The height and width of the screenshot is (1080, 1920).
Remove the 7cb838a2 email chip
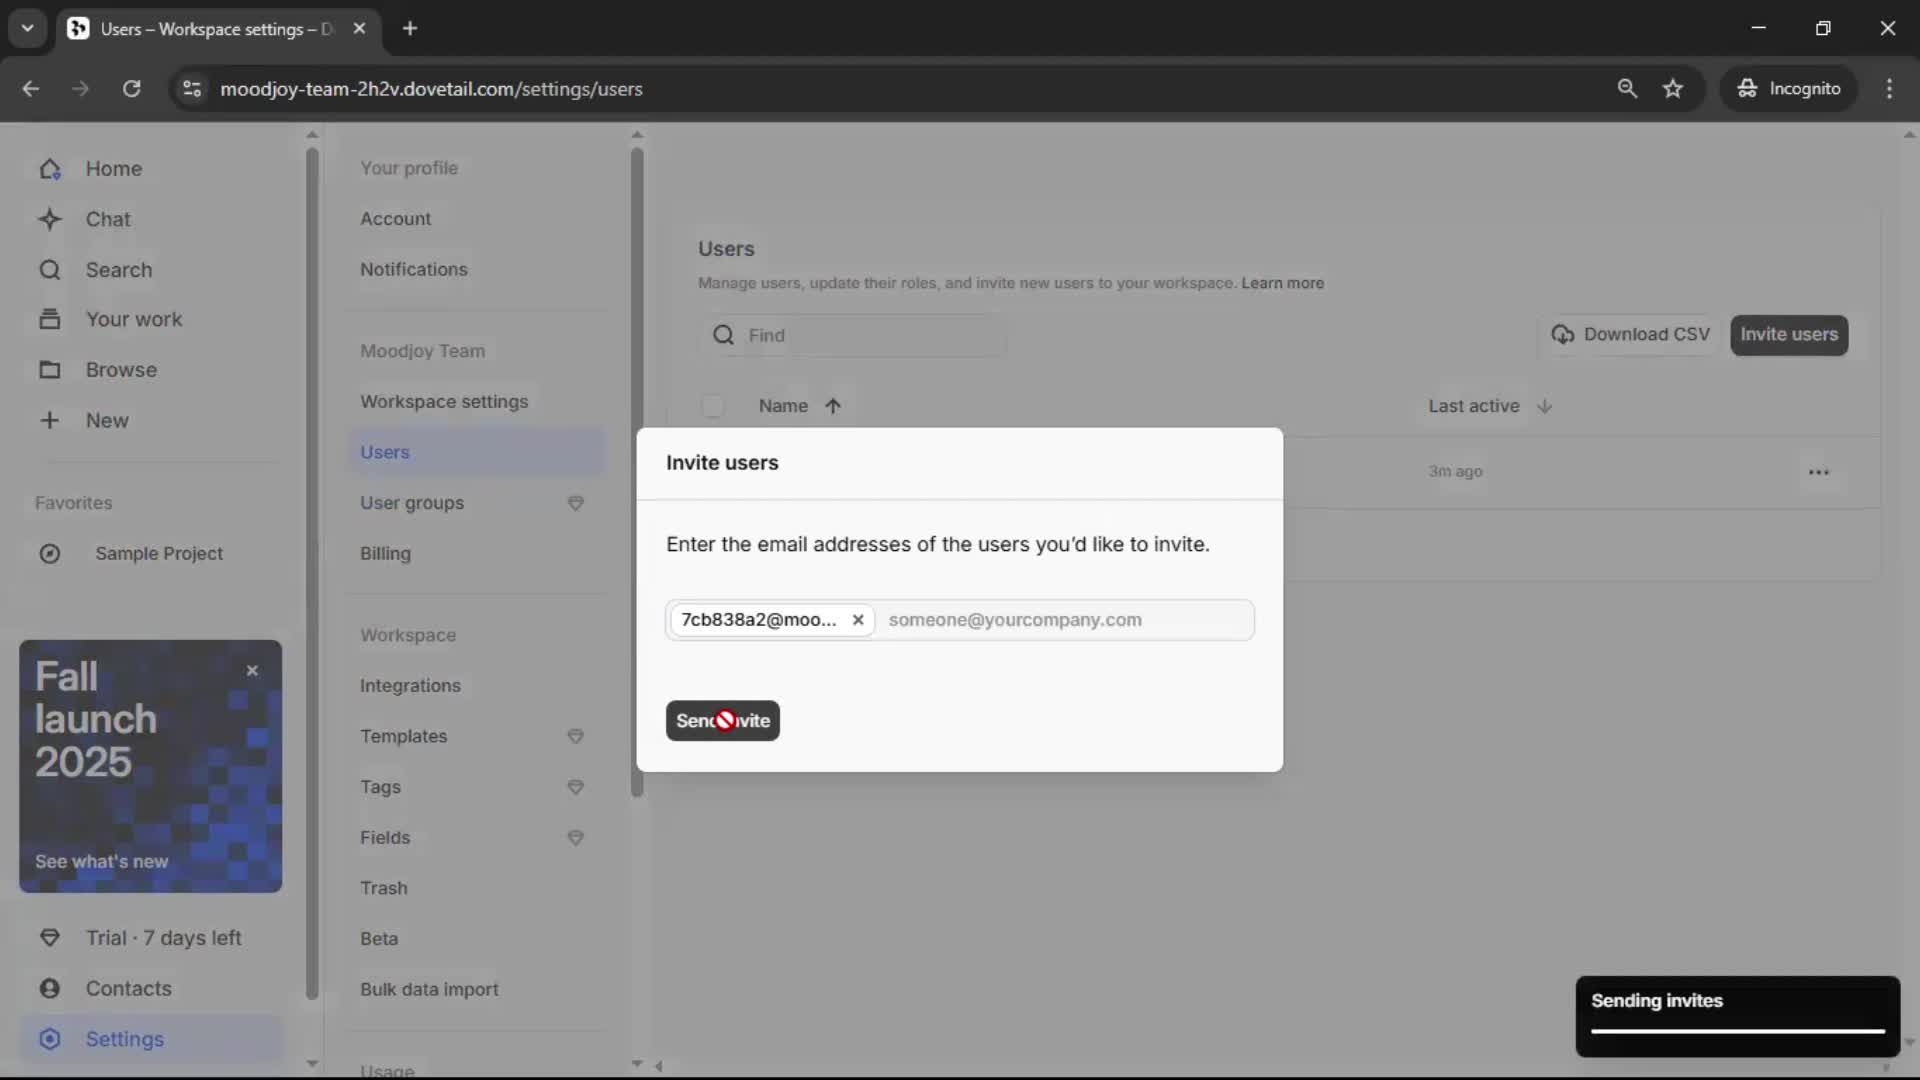(x=858, y=620)
